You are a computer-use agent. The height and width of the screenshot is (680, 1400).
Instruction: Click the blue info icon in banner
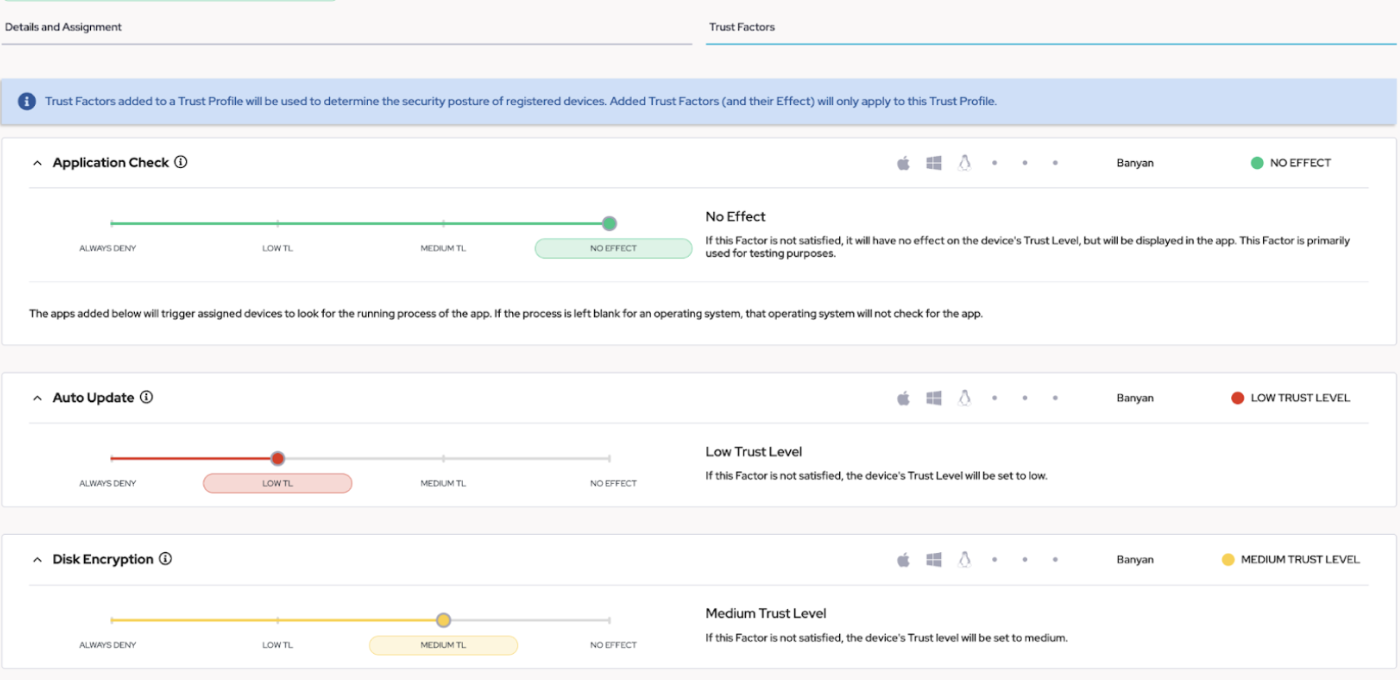tap(27, 101)
